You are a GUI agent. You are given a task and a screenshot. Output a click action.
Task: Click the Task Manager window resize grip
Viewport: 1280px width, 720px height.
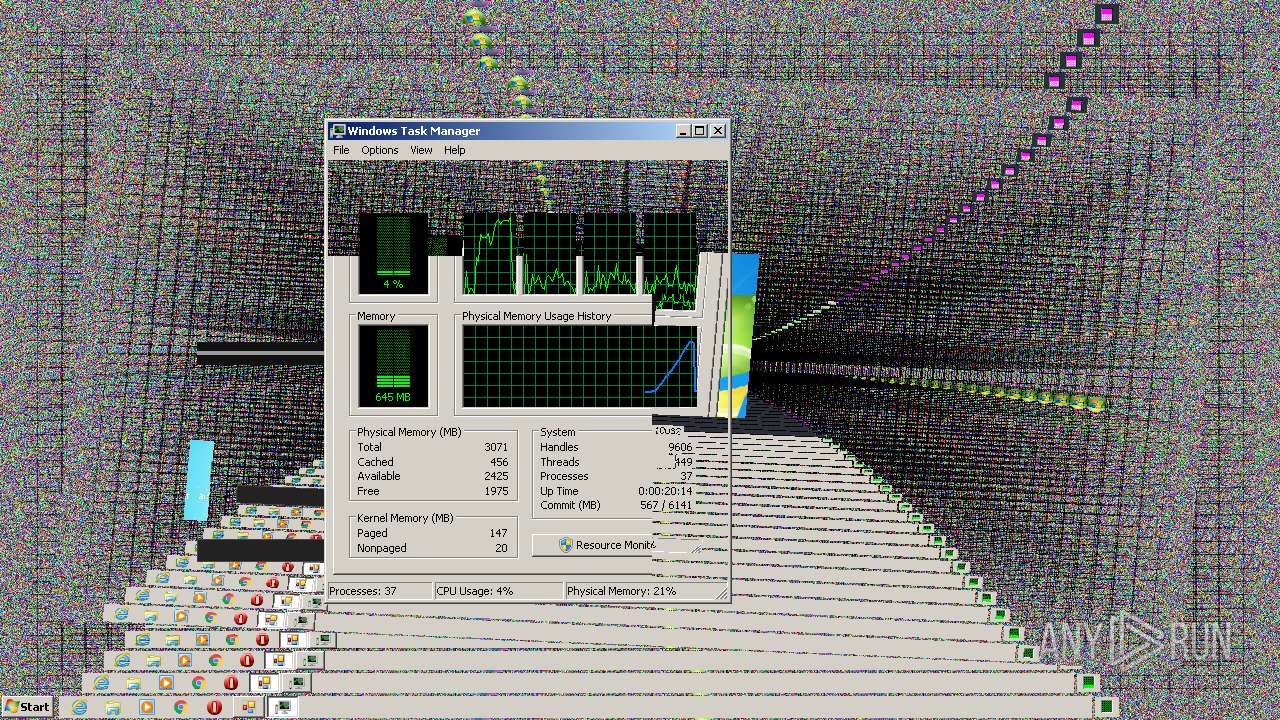click(x=721, y=593)
